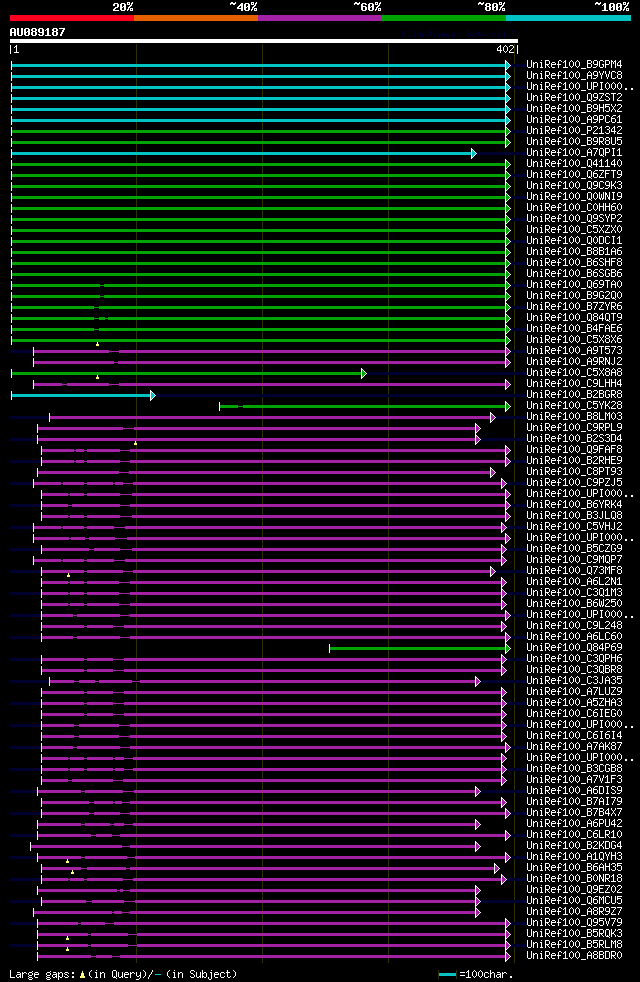Select the UniRef100_B2BGR8 label

(x=574, y=395)
